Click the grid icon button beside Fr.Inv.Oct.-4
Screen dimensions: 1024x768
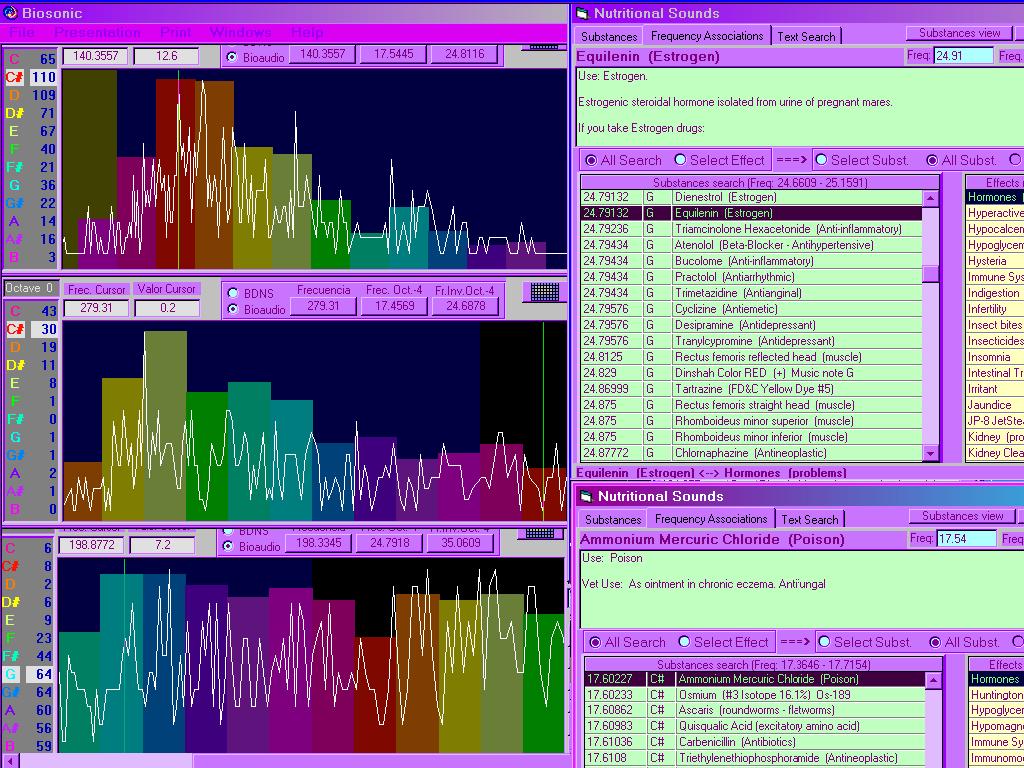(544, 292)
